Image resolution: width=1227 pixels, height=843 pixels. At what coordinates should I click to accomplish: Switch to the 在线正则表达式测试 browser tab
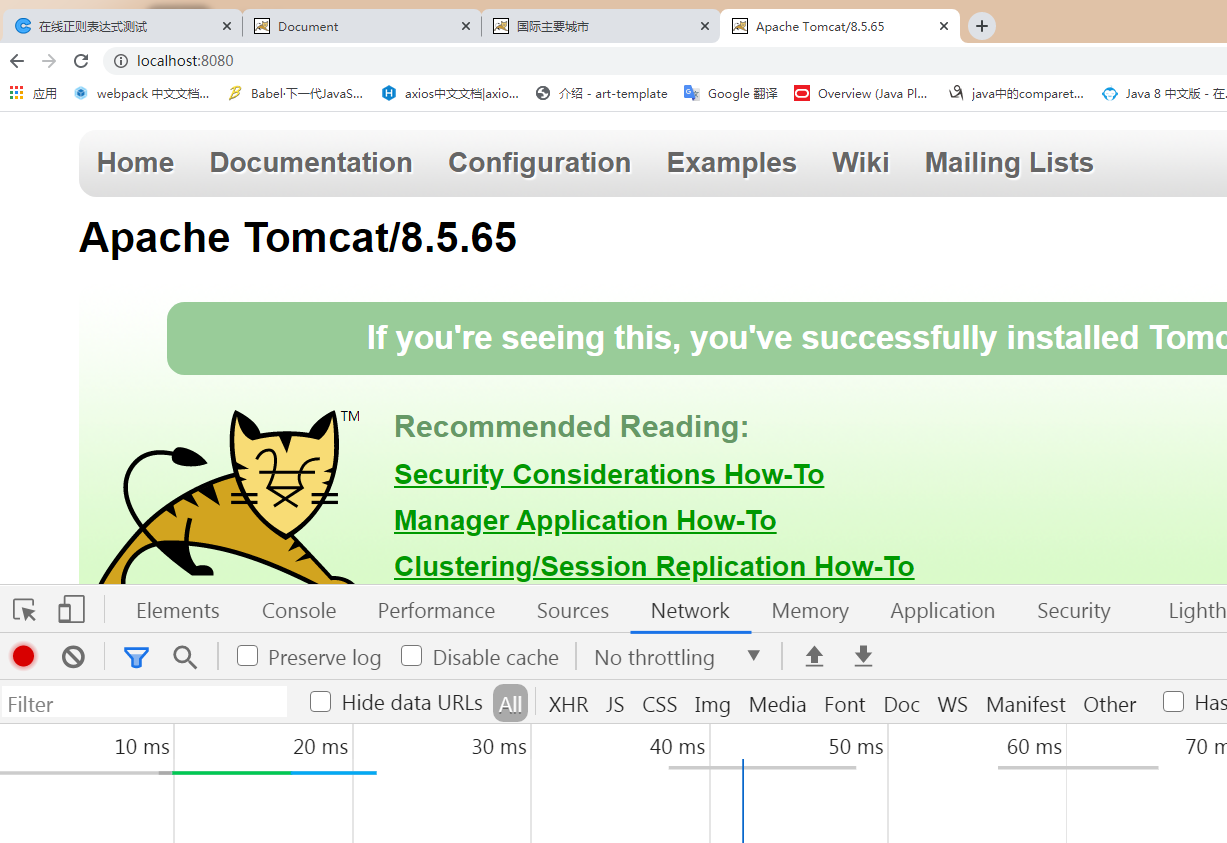(x=122, y=27)
